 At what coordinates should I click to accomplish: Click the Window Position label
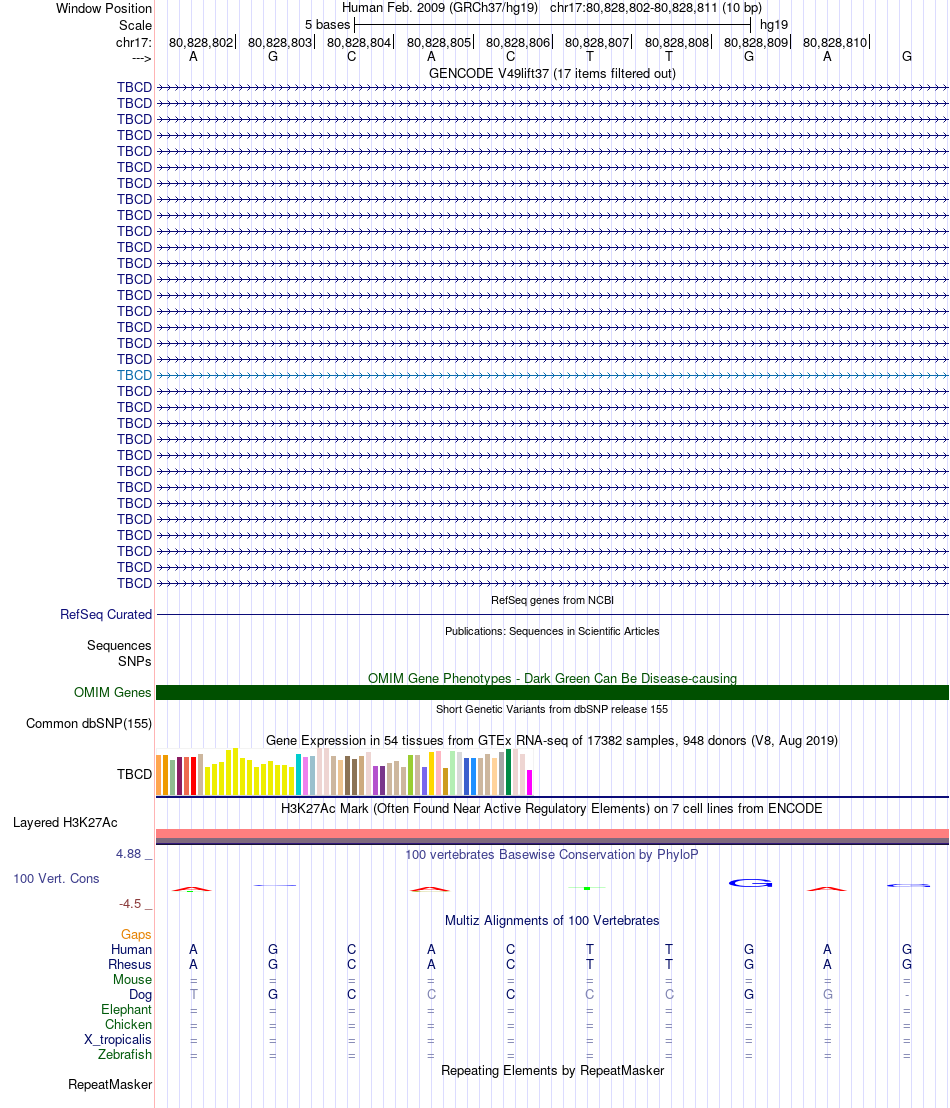[x=104, y=8]
